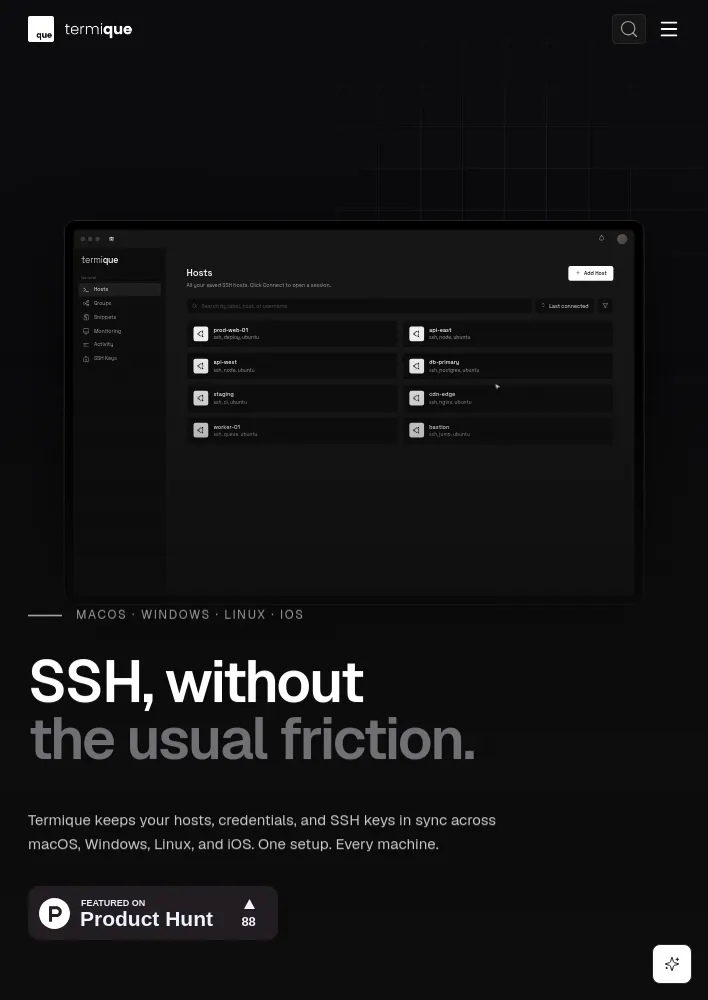Click the prod-web-01 host icon
The image size is (708, 1000).
pyautogui.click(x=201, y=334)
